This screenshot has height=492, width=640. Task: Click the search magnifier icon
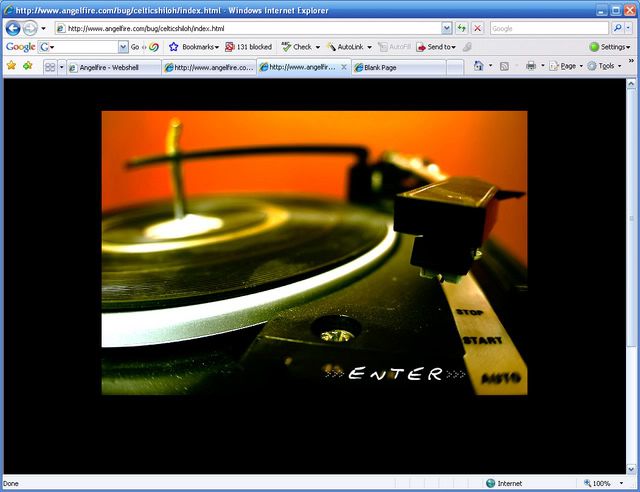pyautogui.click(x=617, y=28)
